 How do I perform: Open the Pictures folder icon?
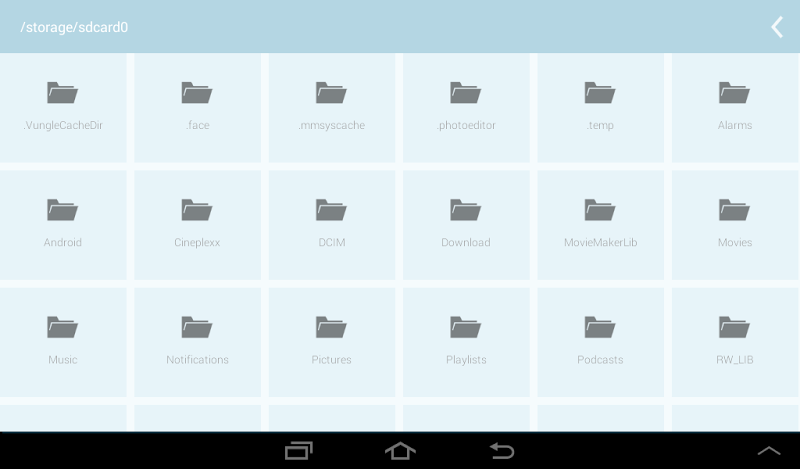tap(331, 327)
